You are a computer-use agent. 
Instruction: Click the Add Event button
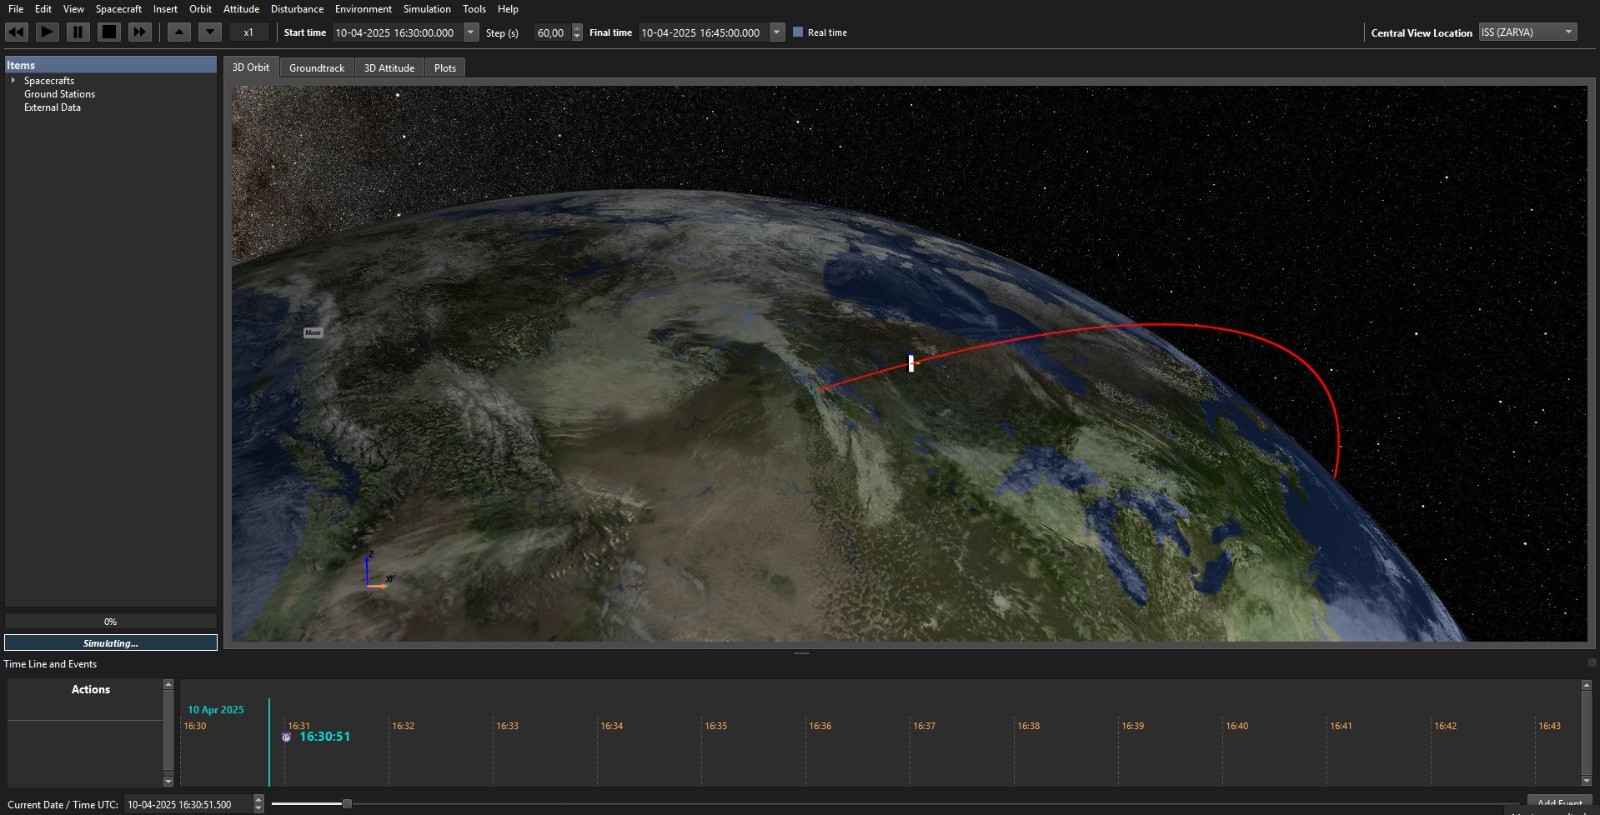[x=1559, y=803]
